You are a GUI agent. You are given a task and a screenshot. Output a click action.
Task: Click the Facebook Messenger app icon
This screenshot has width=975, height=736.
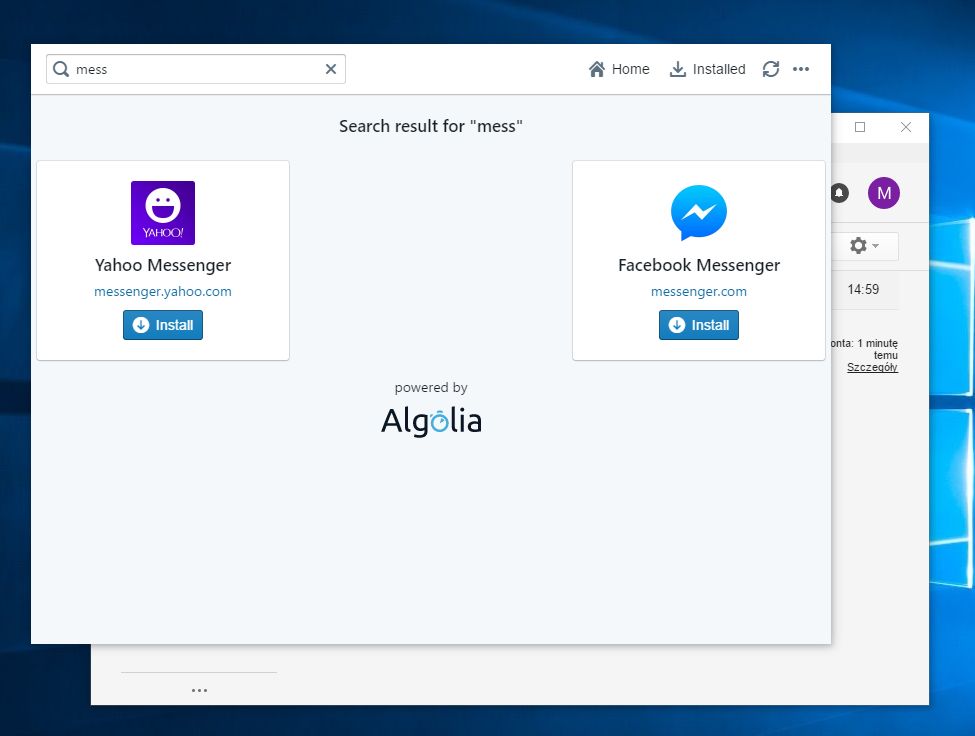pyautogui.click(x=699, y=213)
